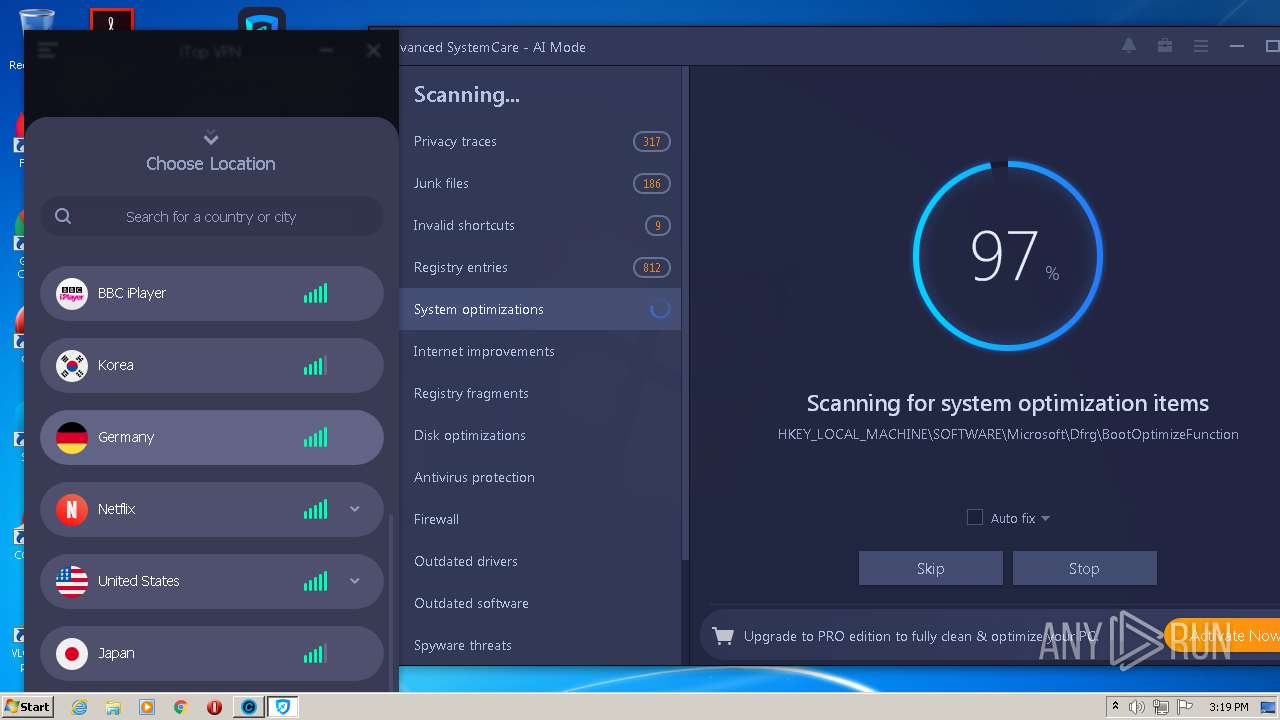Collapse the Choose Location panel chevron
Viewport: 1280px width, 720px height.
[x=210, y=138]
